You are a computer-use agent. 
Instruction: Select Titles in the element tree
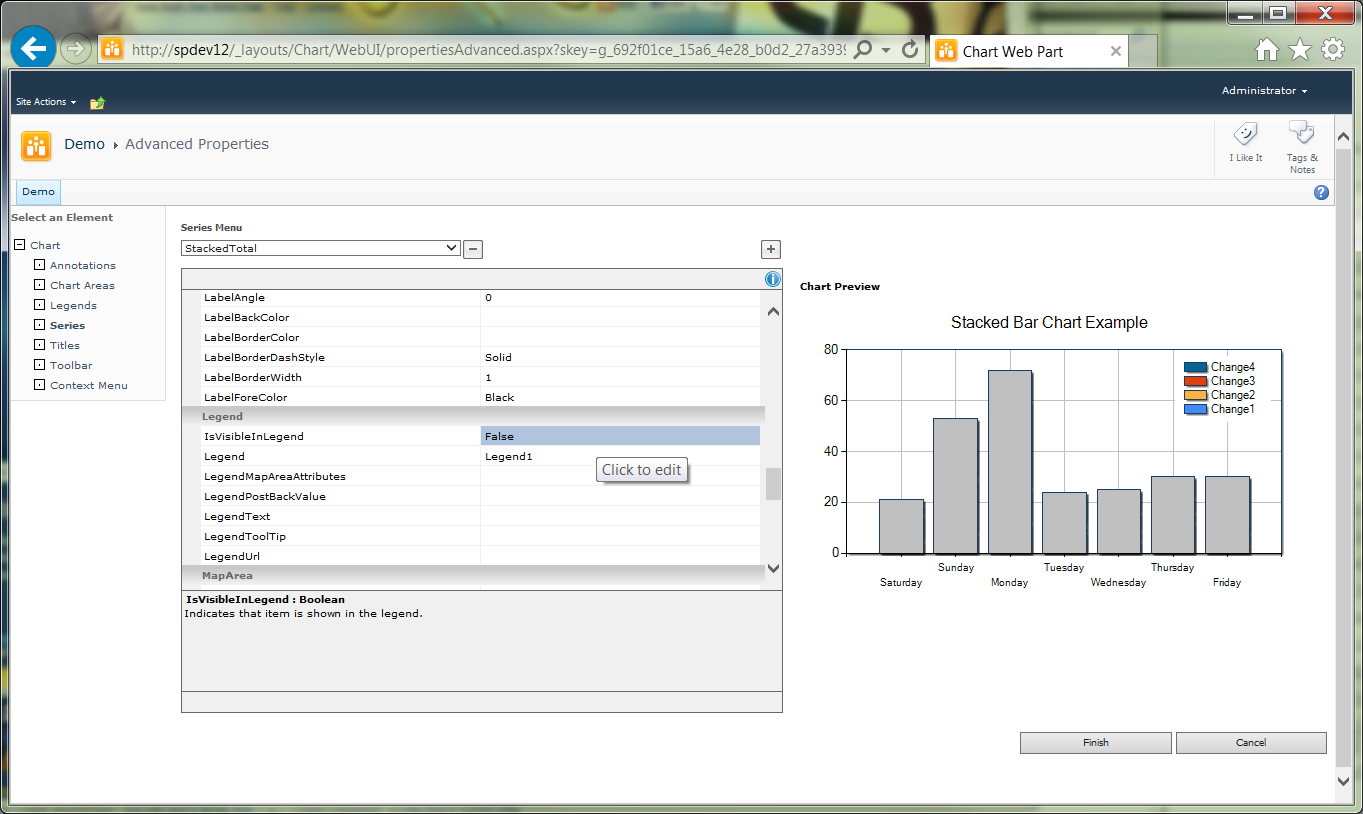point(65,345)
